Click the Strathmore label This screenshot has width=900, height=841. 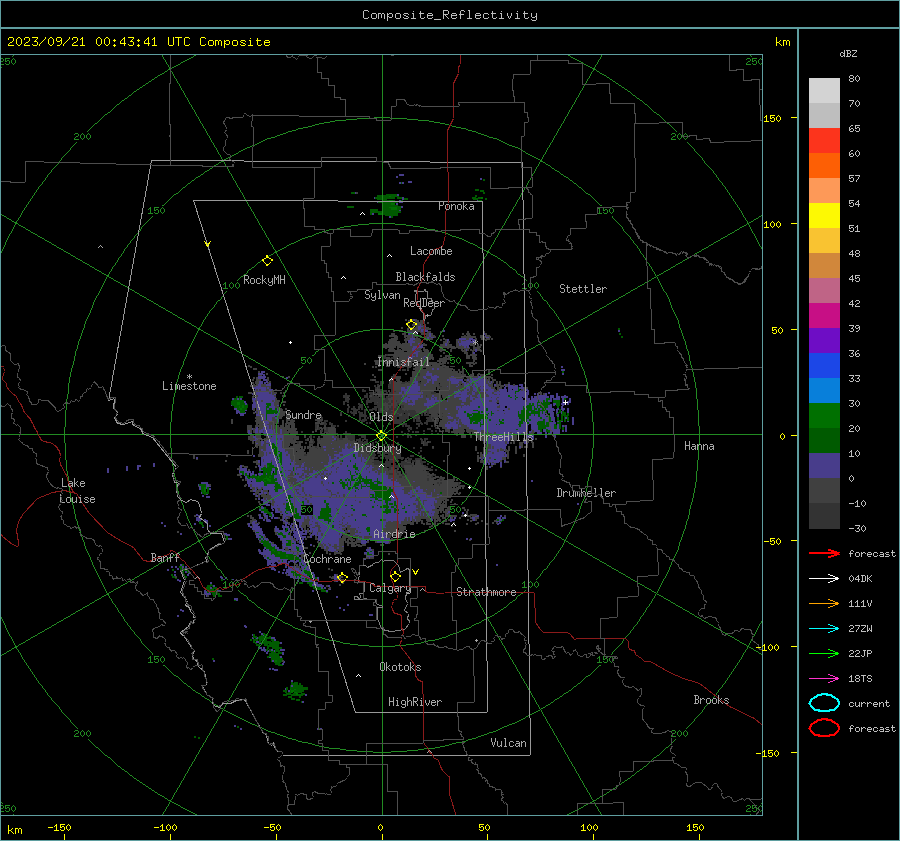(x=486, y=592)
